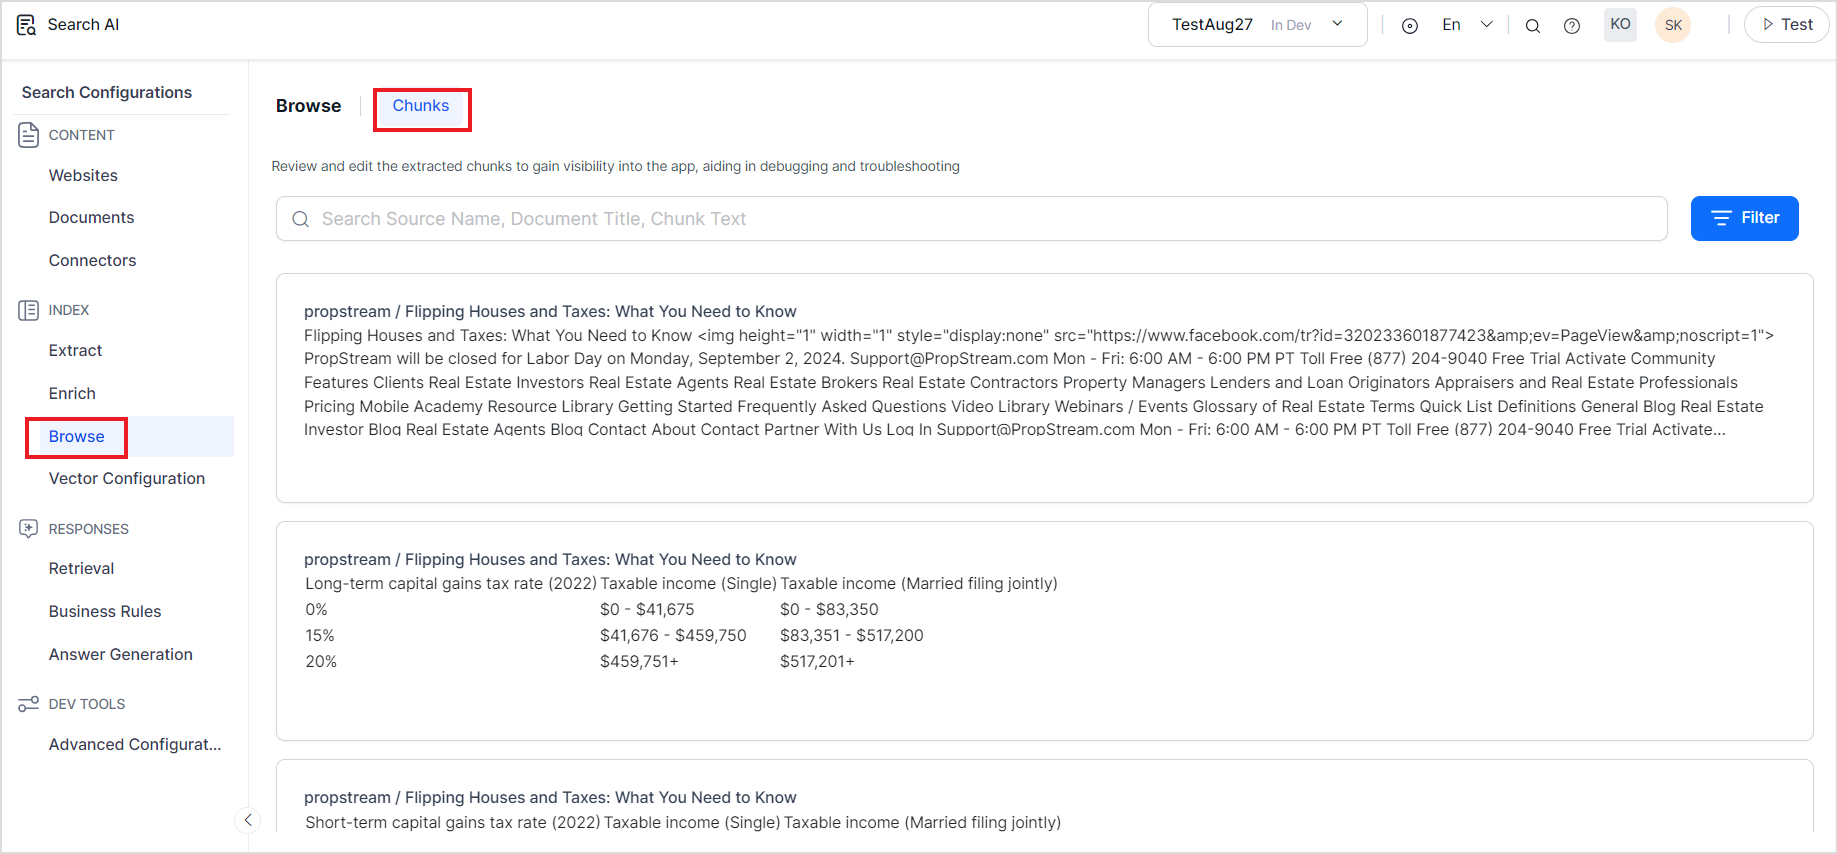Viewport: 1837px width, 854px height.
Task: Click the Test button
Action: (x=1786, y=25)
